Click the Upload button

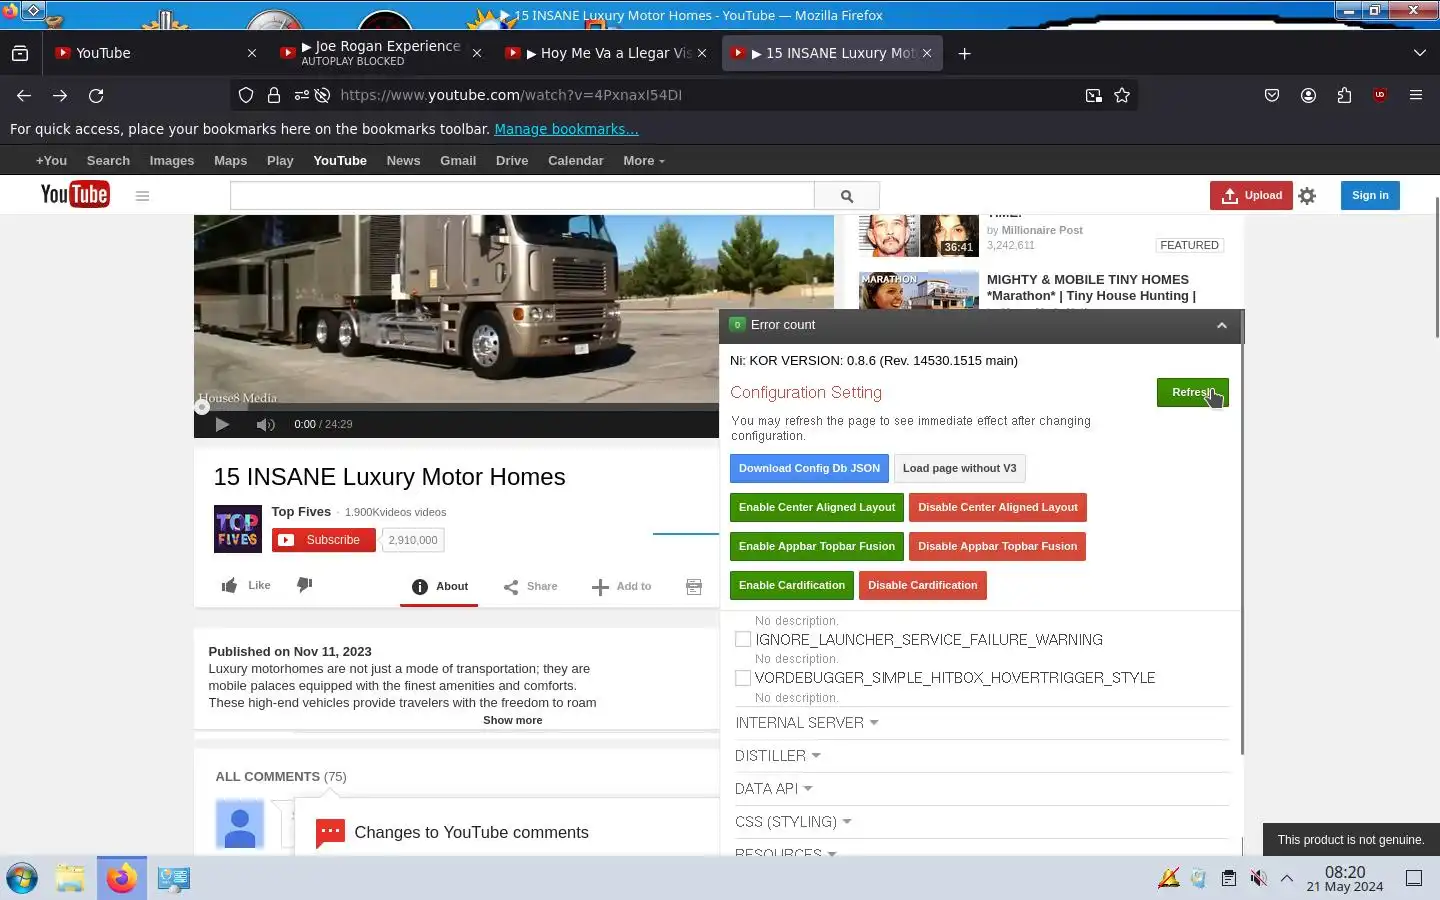point(1251,196)
